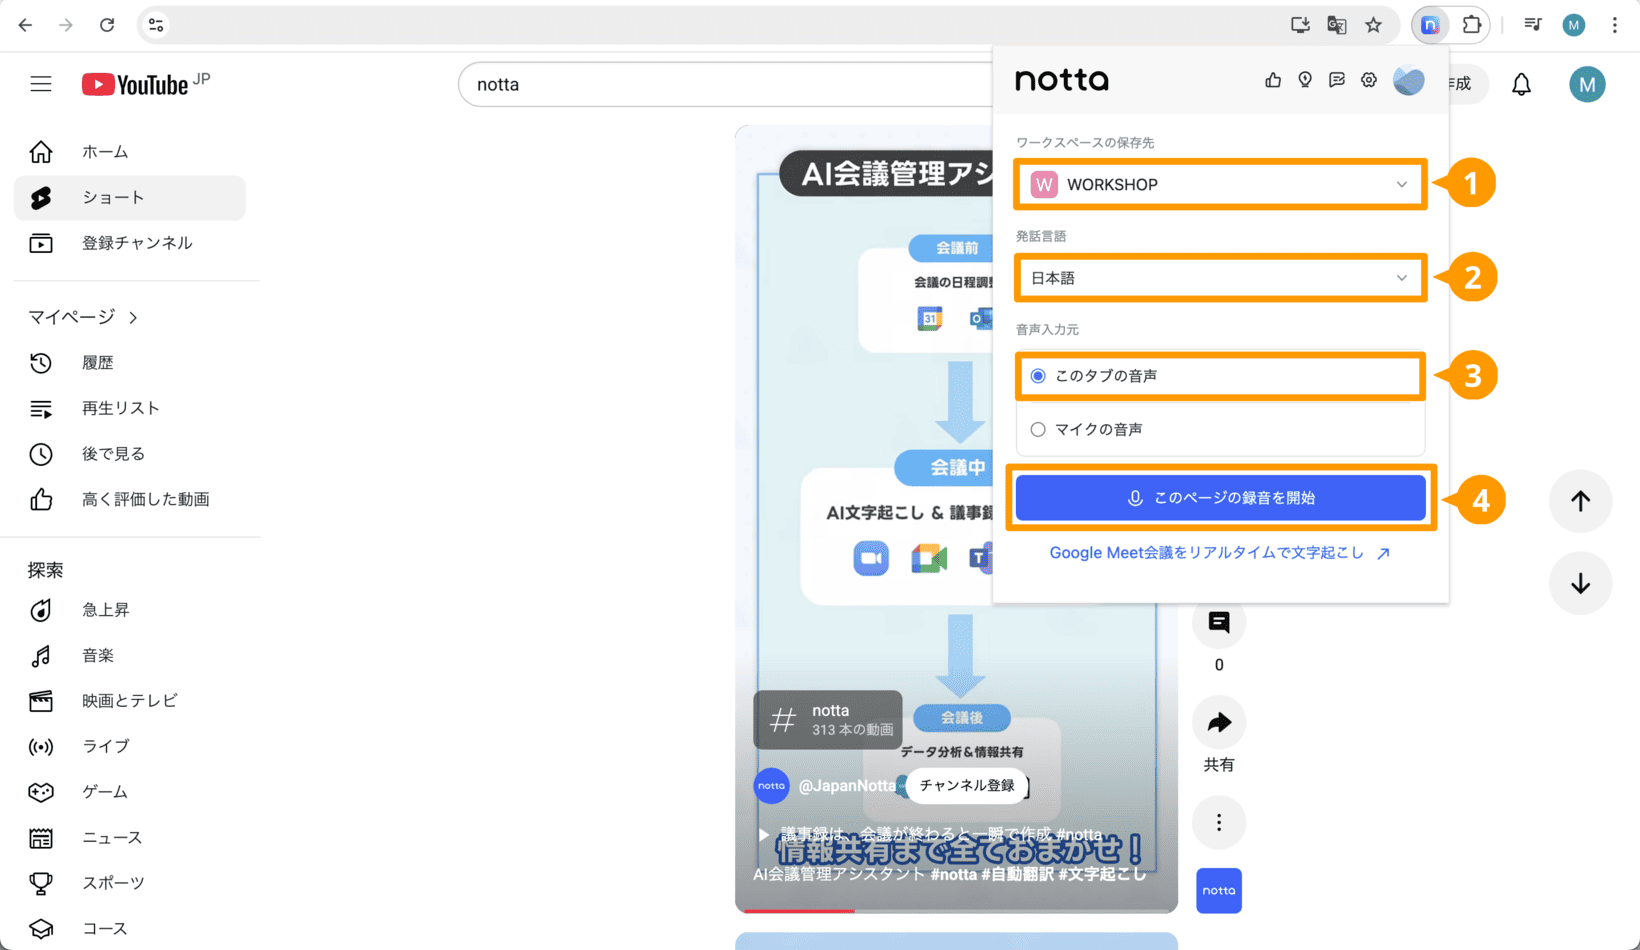Open 映画とテレビ in the explore section
1640x950 pixels.
[130, 701]
